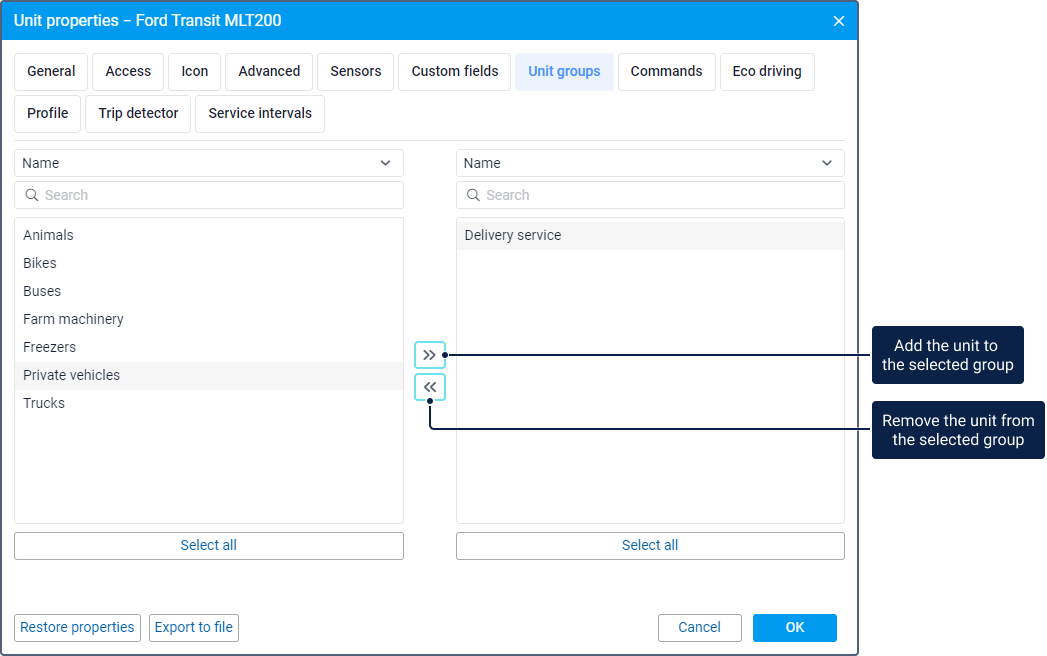Confirm changes with the OK button
This screenshot has height=656, width=1047.
click(794, 628)
